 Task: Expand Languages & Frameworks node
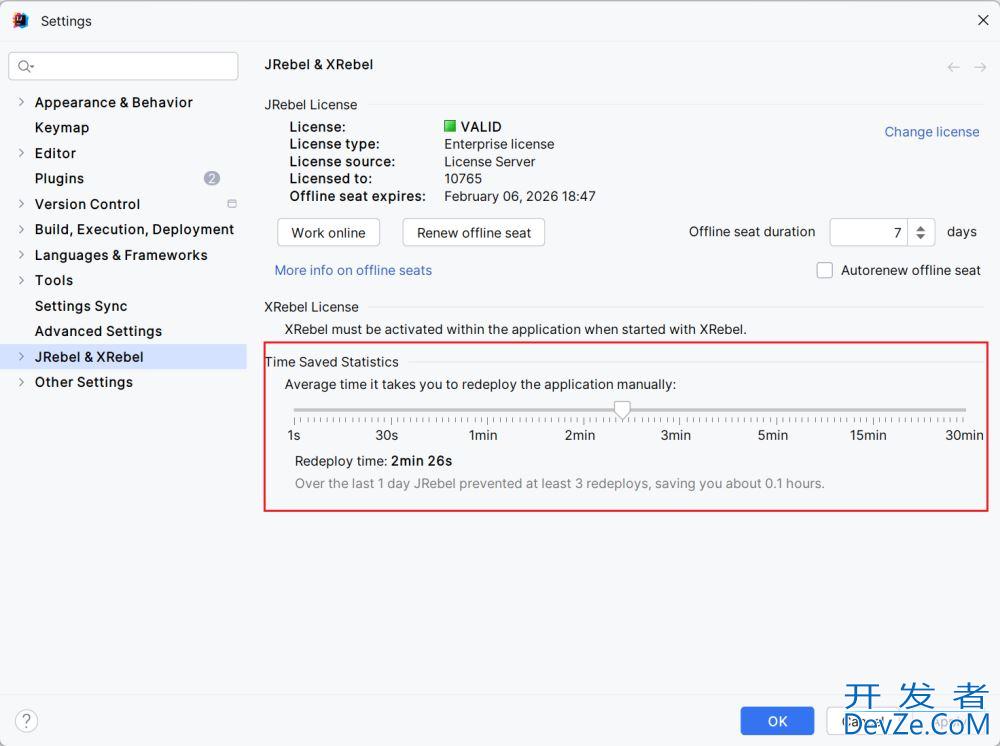pyautogui.click(x=21, y=255)
